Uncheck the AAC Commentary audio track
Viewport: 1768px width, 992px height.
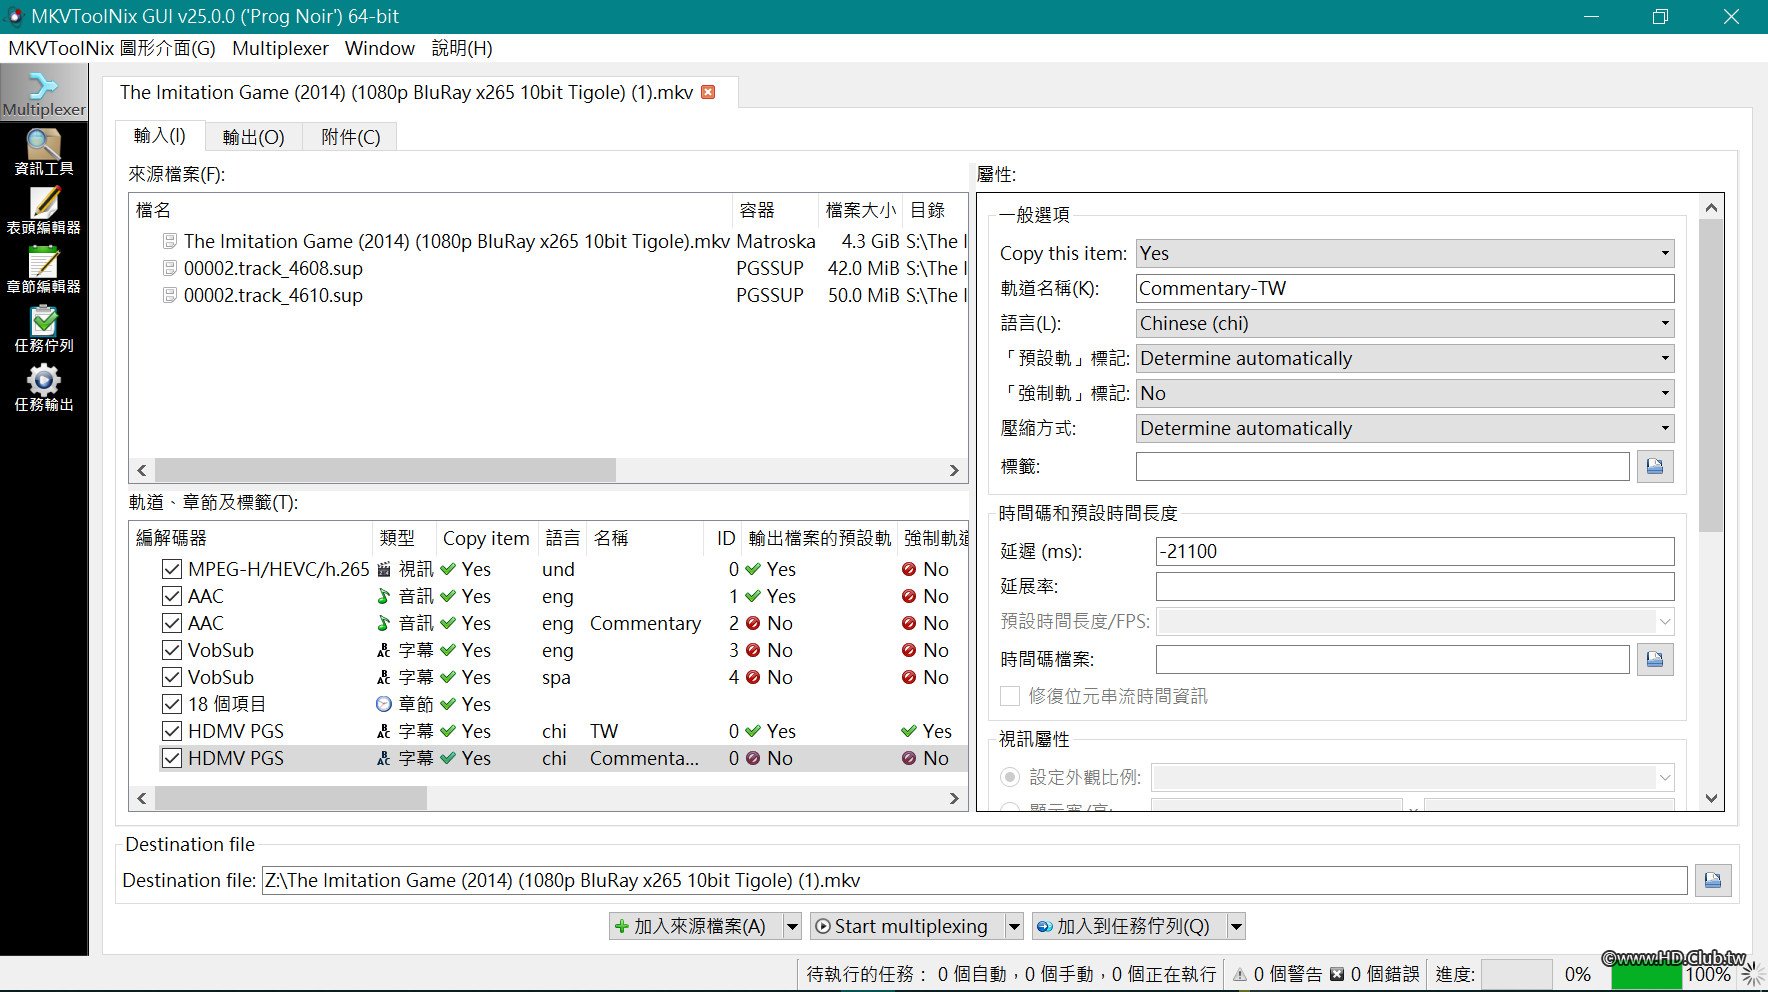pos(172,623)
